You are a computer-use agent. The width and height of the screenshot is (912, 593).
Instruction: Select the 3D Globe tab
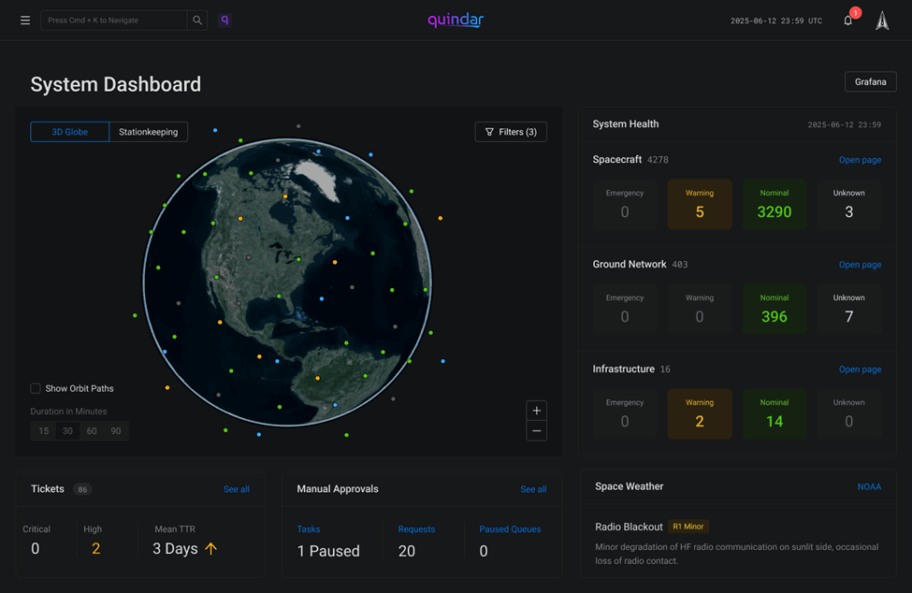point(69,131)
